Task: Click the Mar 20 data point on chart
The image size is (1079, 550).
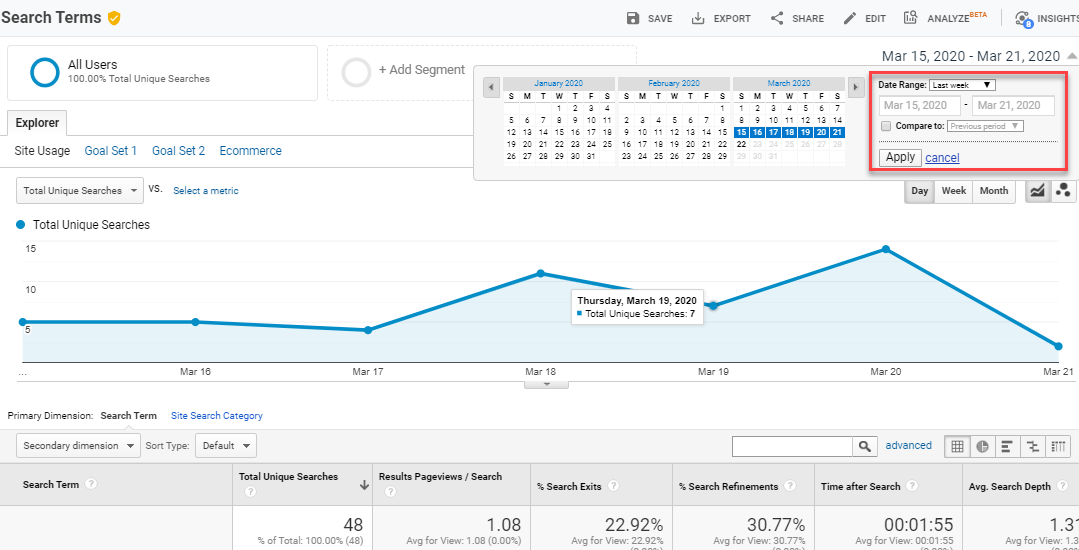Action: pyautogui.click(x=885, y=249)
